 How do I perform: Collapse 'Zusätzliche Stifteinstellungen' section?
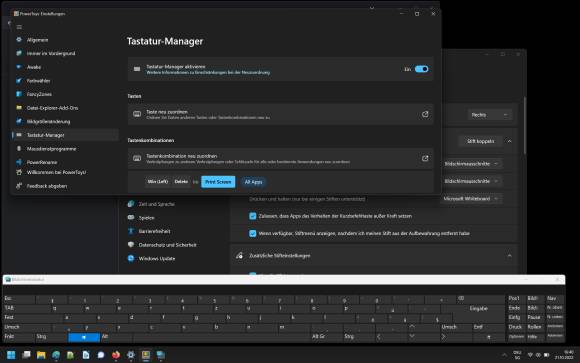510,256
